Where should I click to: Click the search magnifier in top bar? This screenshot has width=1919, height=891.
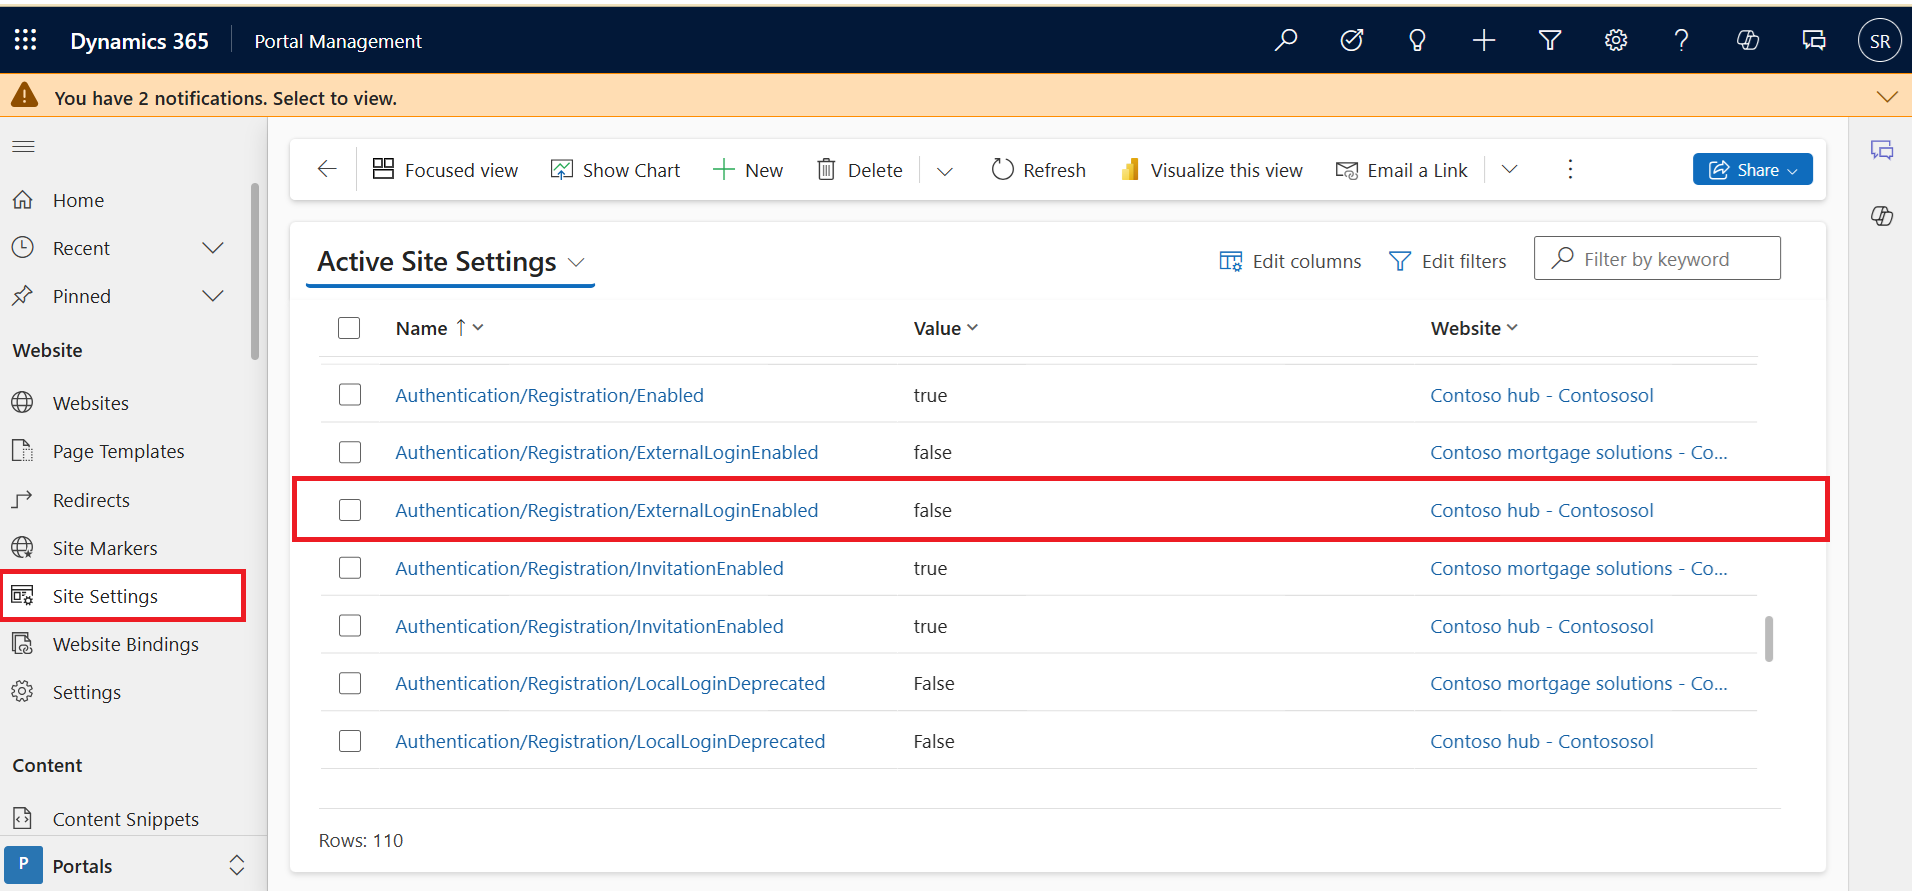pyautogui.click(x=1286, y=40)
